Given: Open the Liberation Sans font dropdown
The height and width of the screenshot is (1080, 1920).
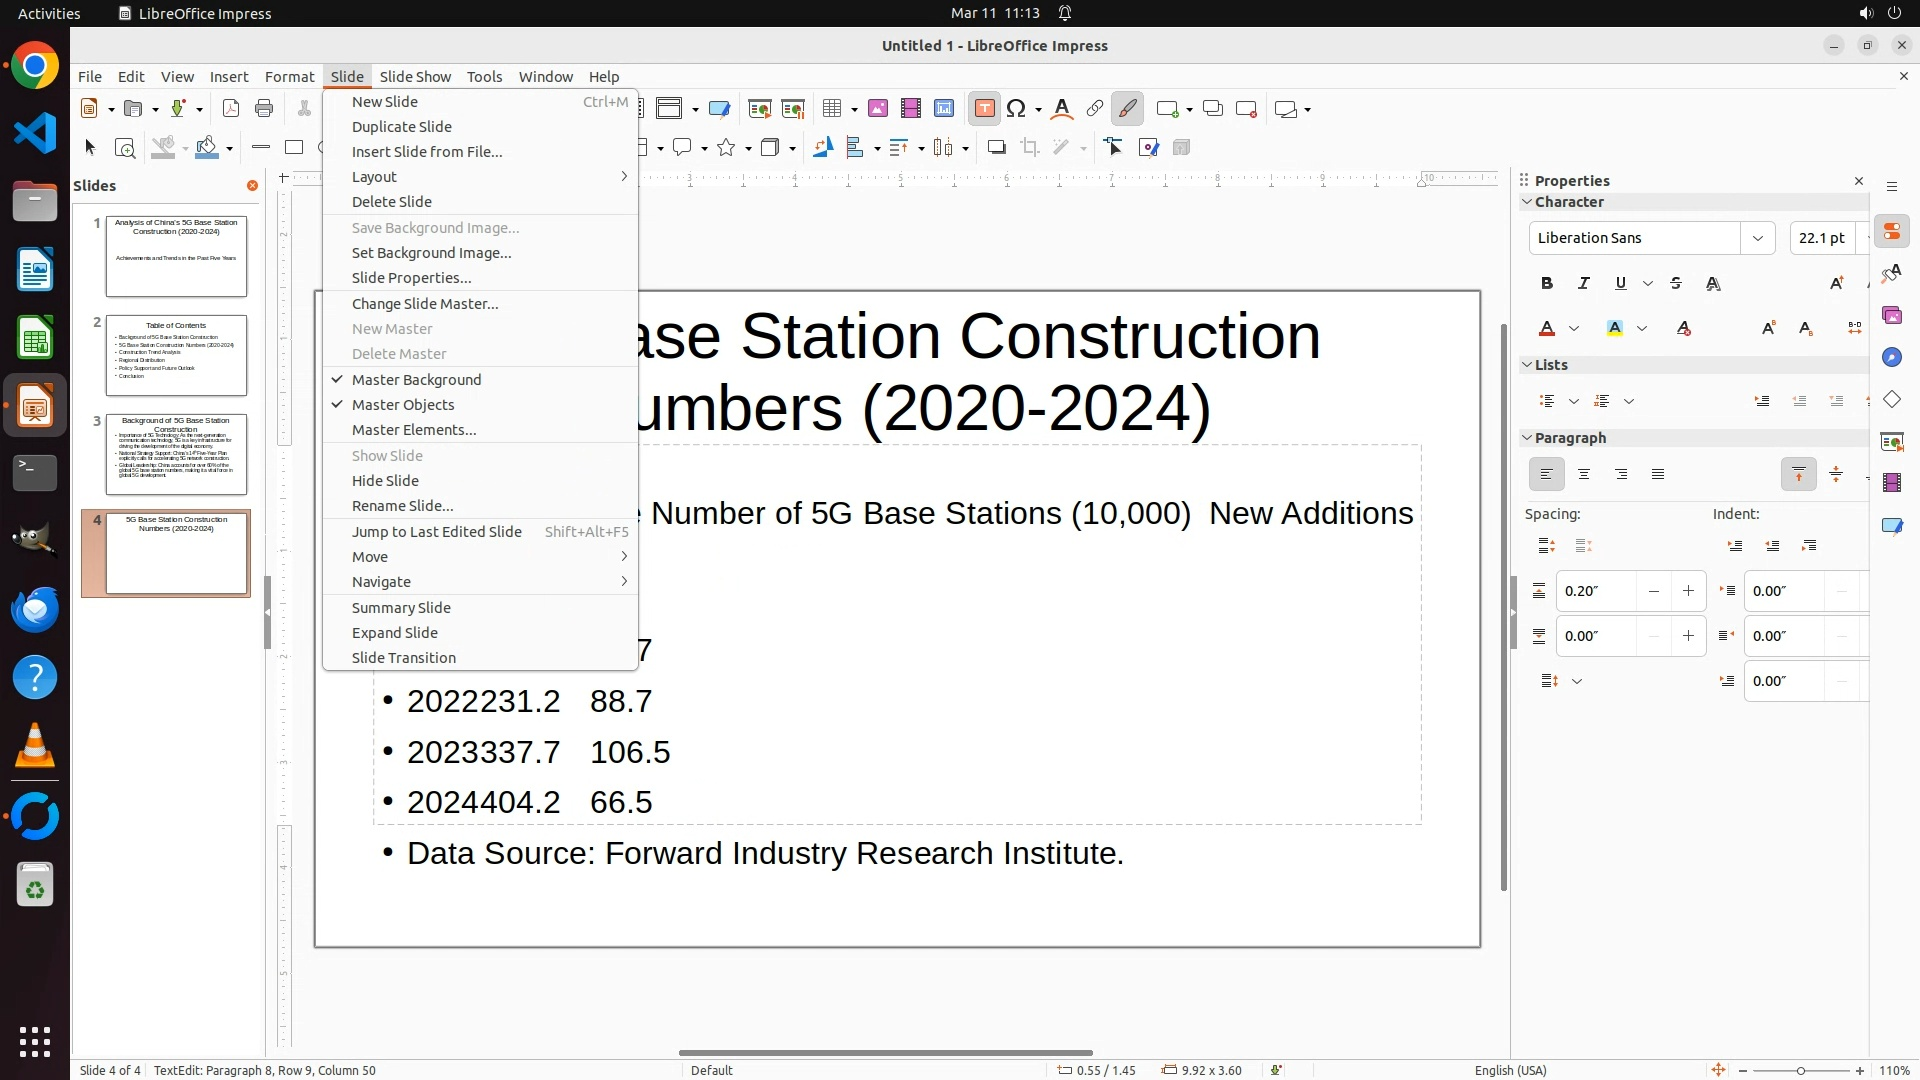Looking at the screenshot, I should 1757,238.
